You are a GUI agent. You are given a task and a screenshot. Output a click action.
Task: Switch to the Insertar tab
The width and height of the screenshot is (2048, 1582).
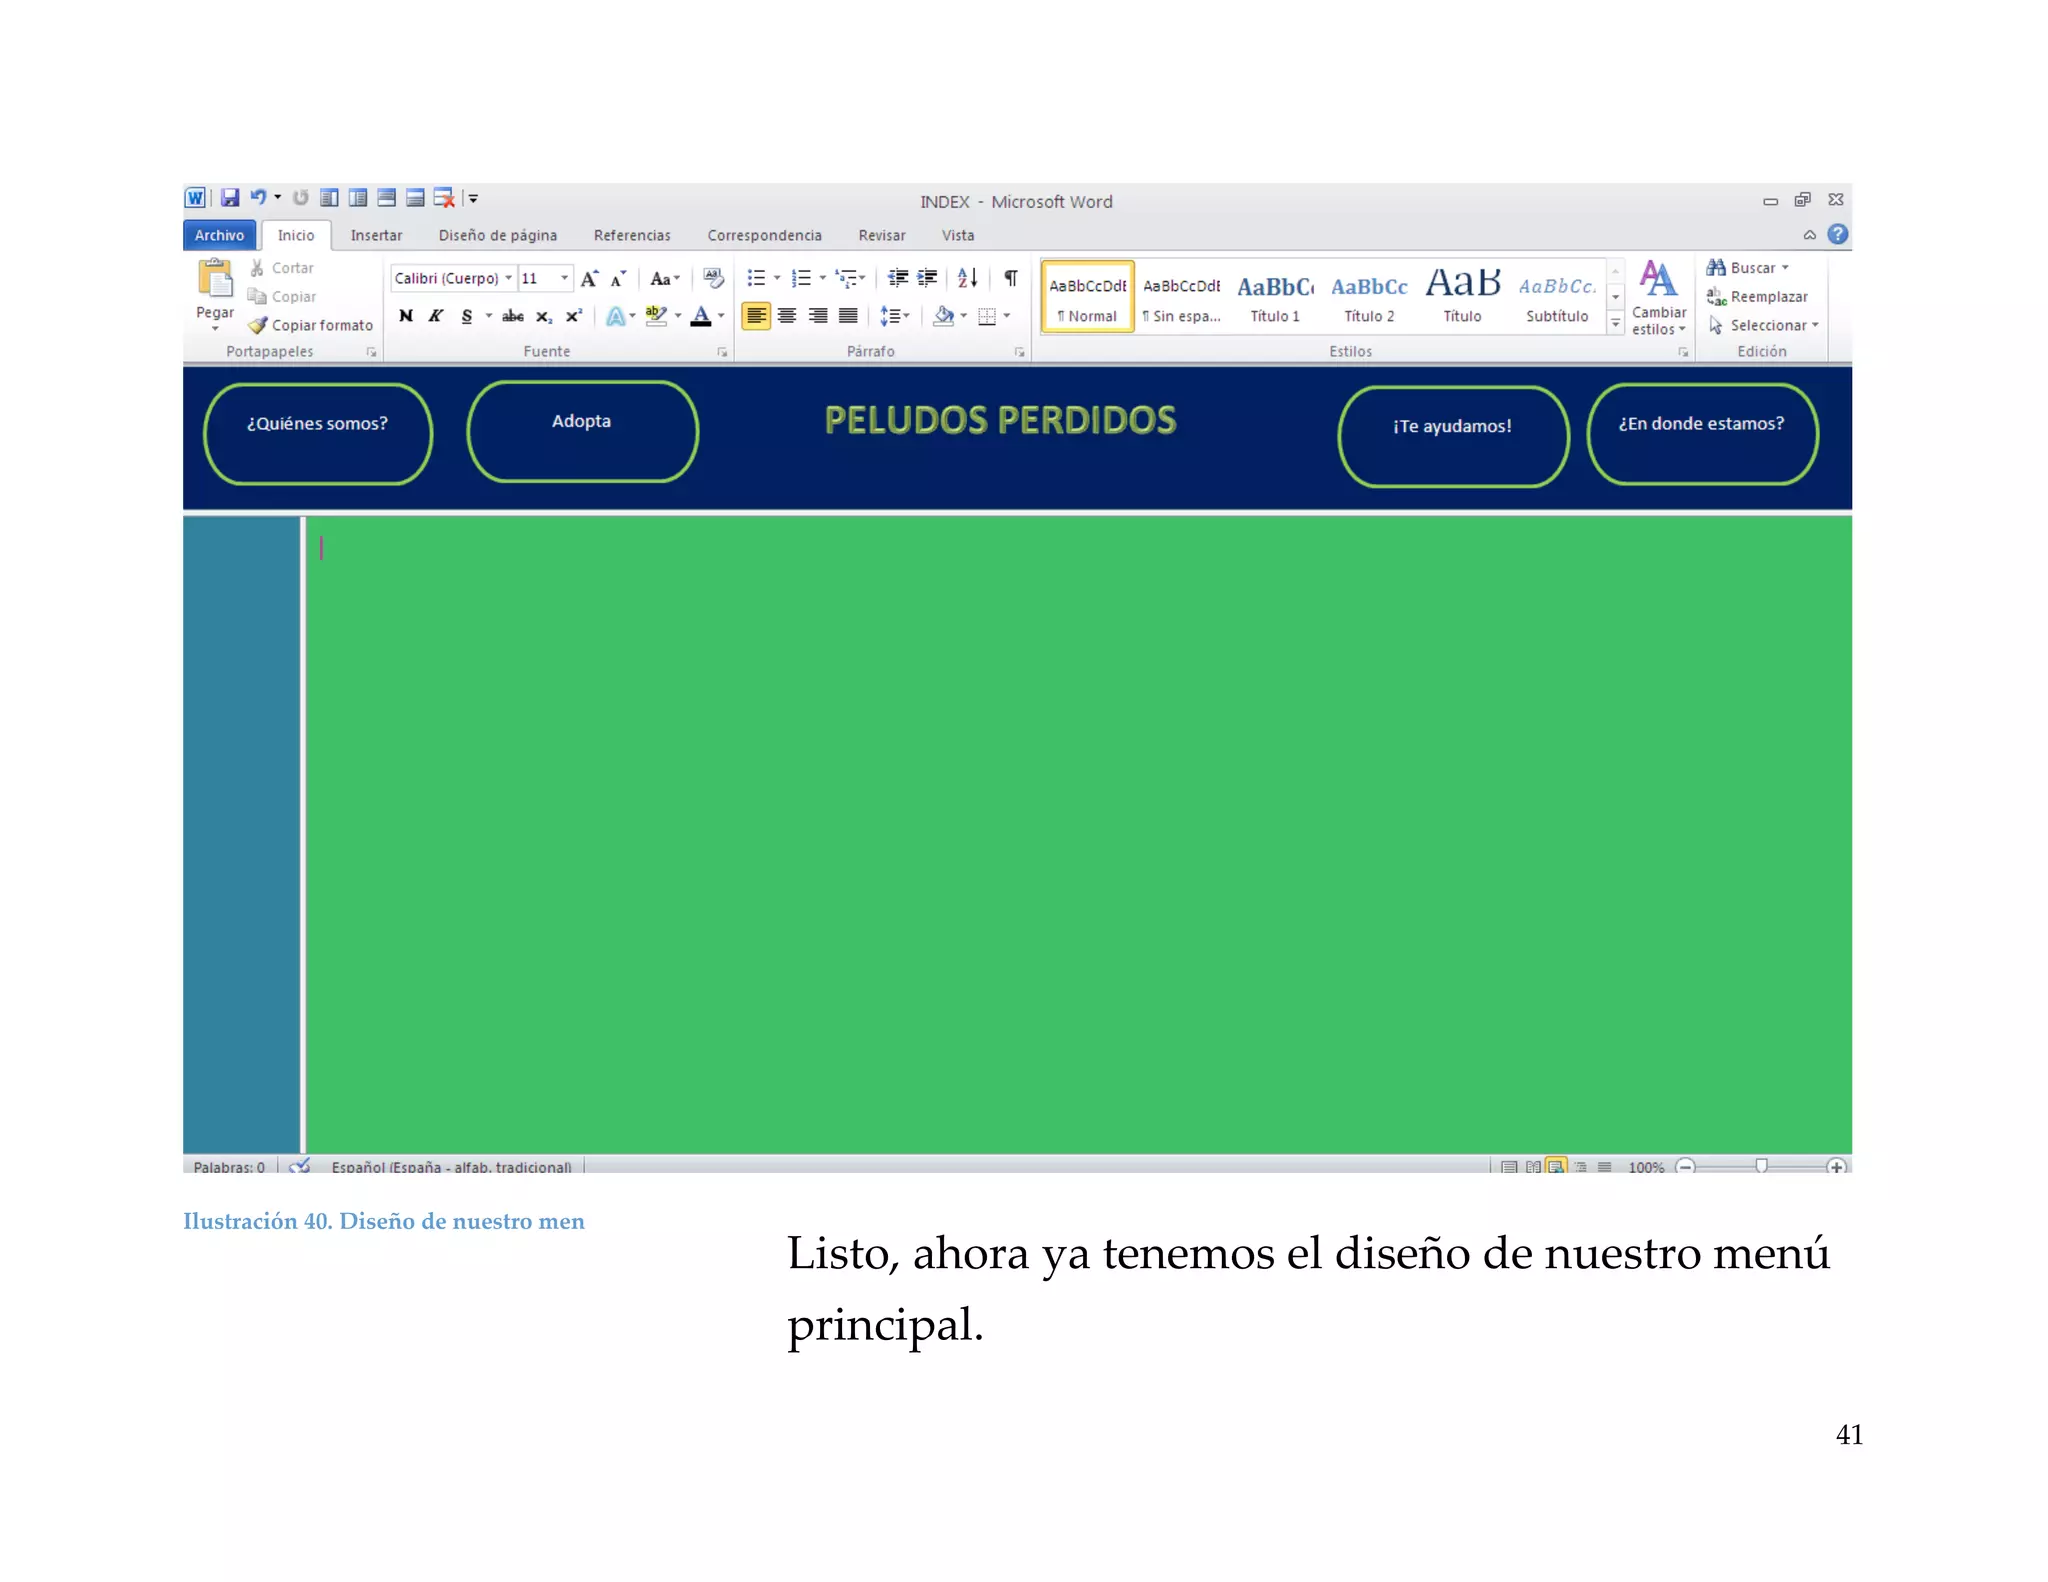pyautogui.click(x=376, y=235)
